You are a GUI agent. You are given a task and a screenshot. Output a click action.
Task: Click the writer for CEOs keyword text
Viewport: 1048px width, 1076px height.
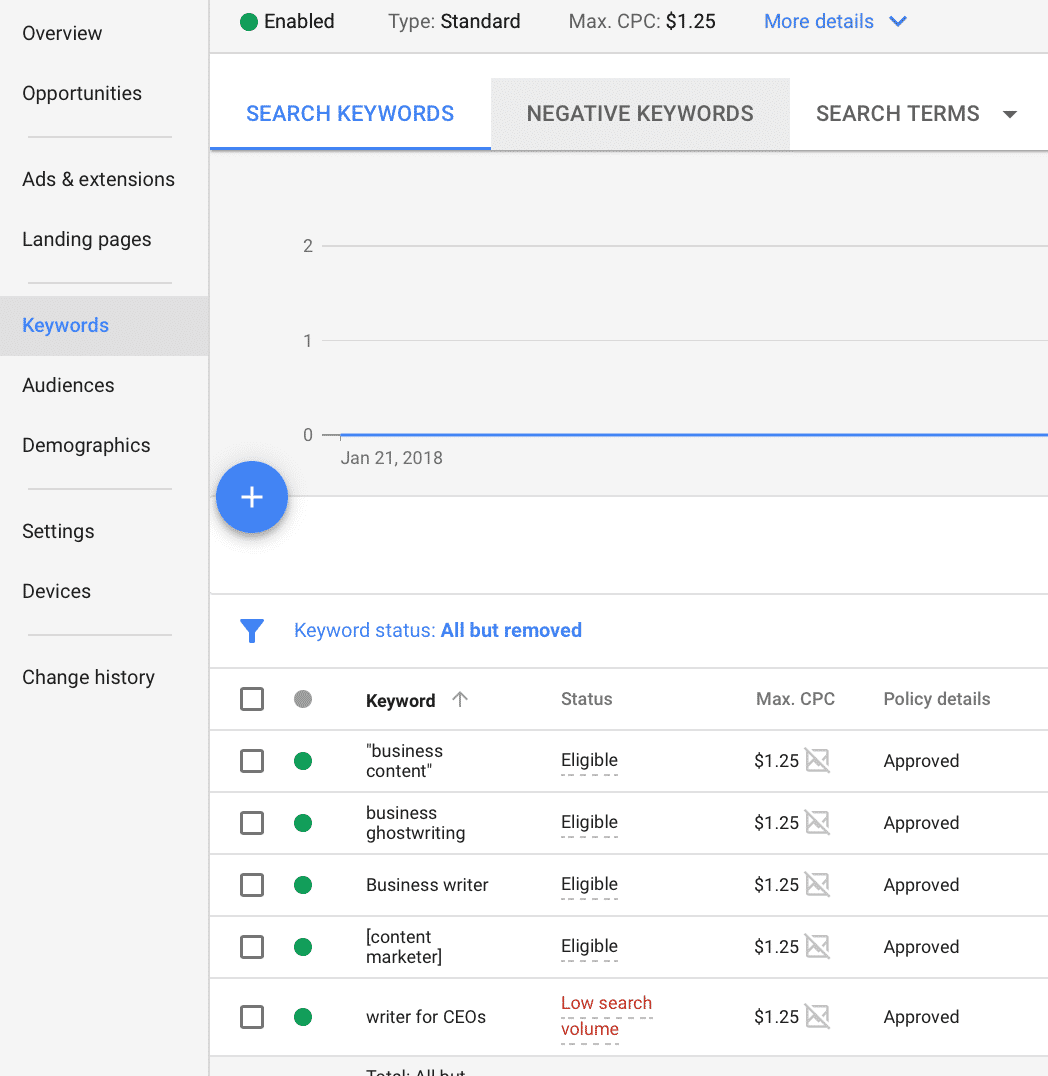(x=426, y=1017)
